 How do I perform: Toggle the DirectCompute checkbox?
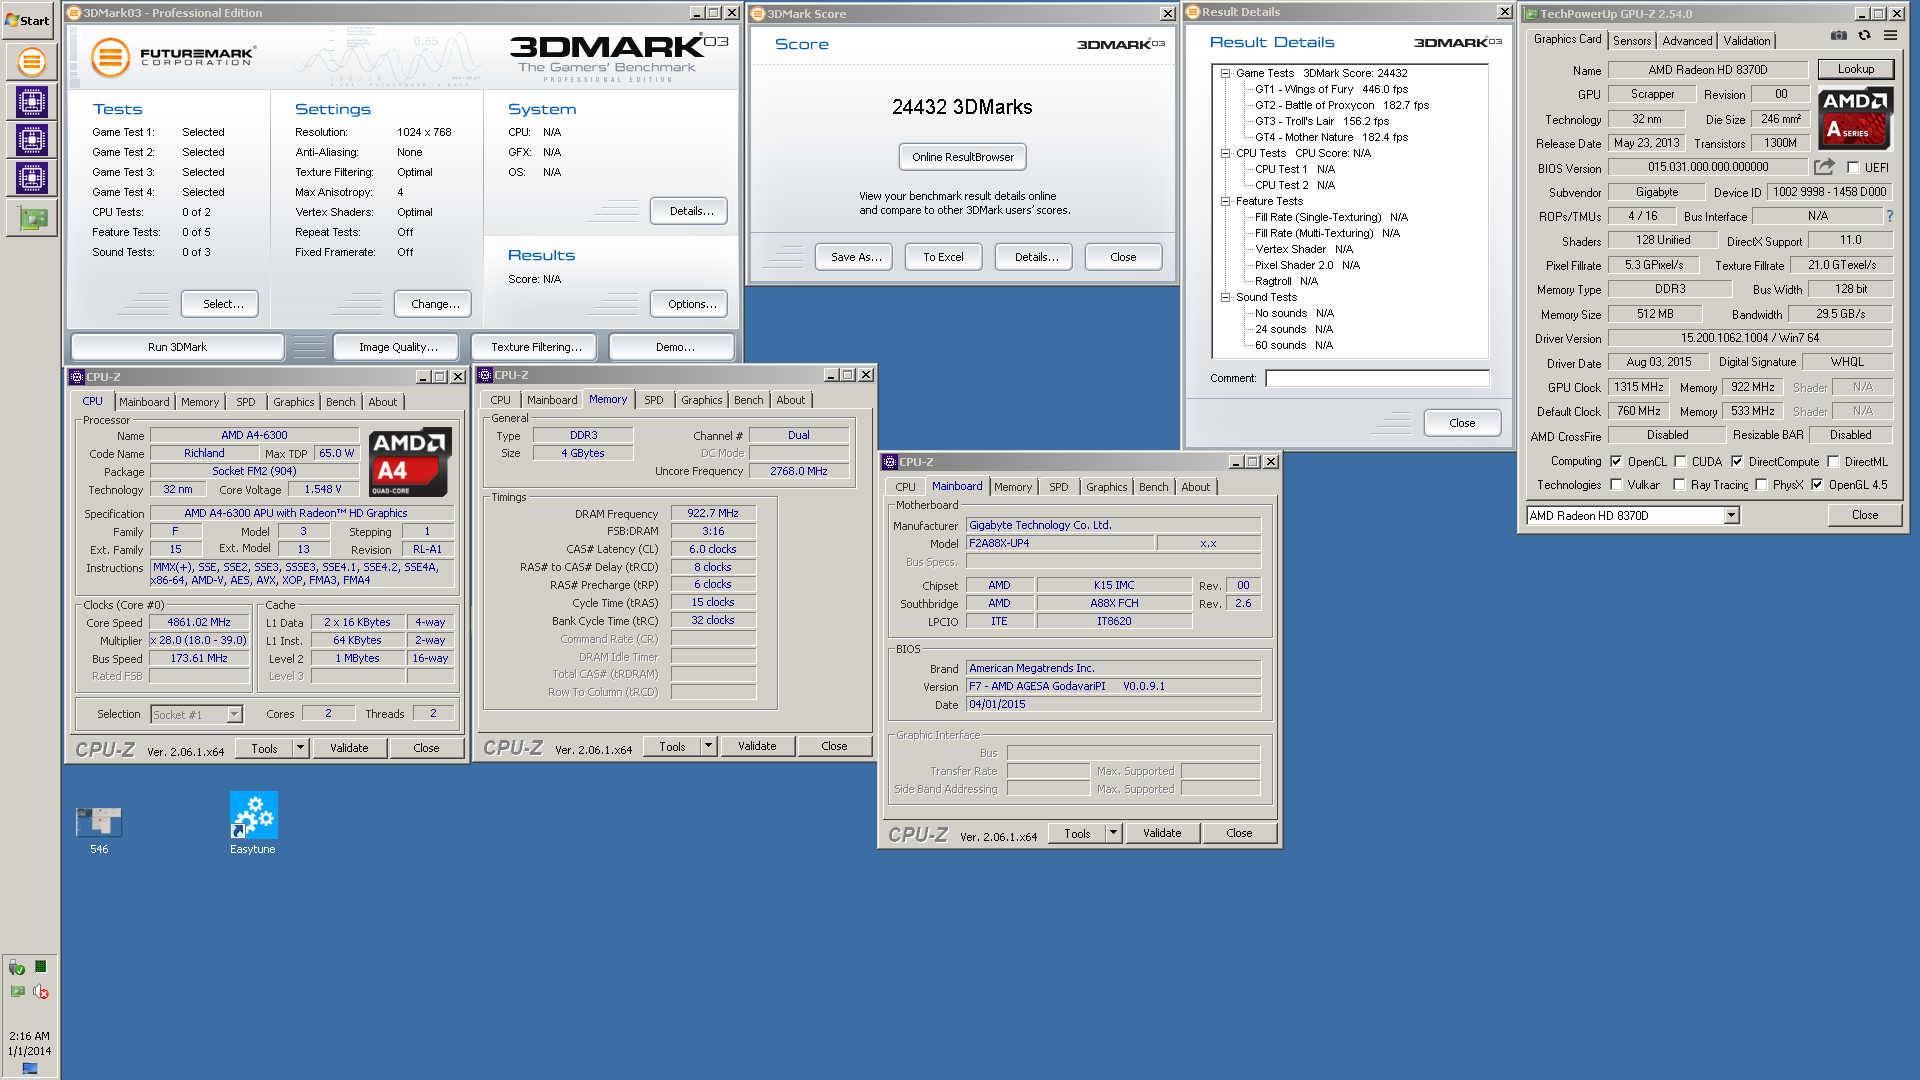tap(1737, 461)
